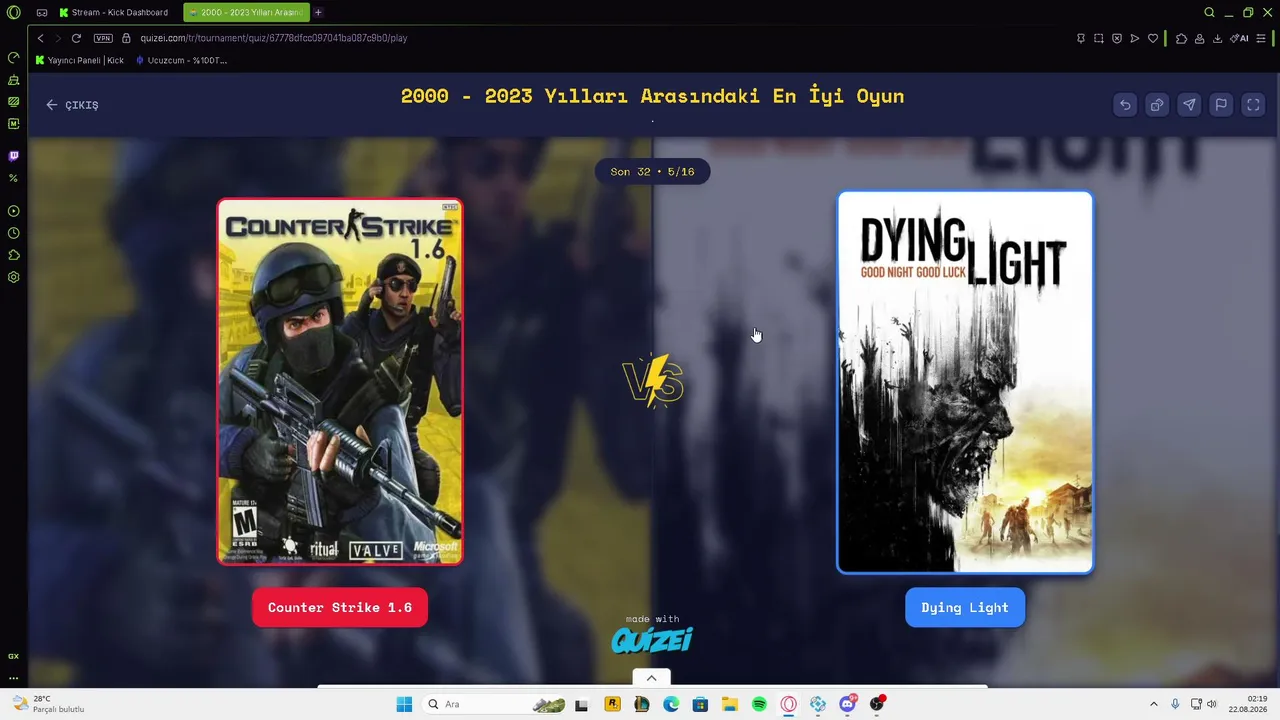Switch to the Stream - Kick Dashboard tab
1280x720 pixels.
116,12
